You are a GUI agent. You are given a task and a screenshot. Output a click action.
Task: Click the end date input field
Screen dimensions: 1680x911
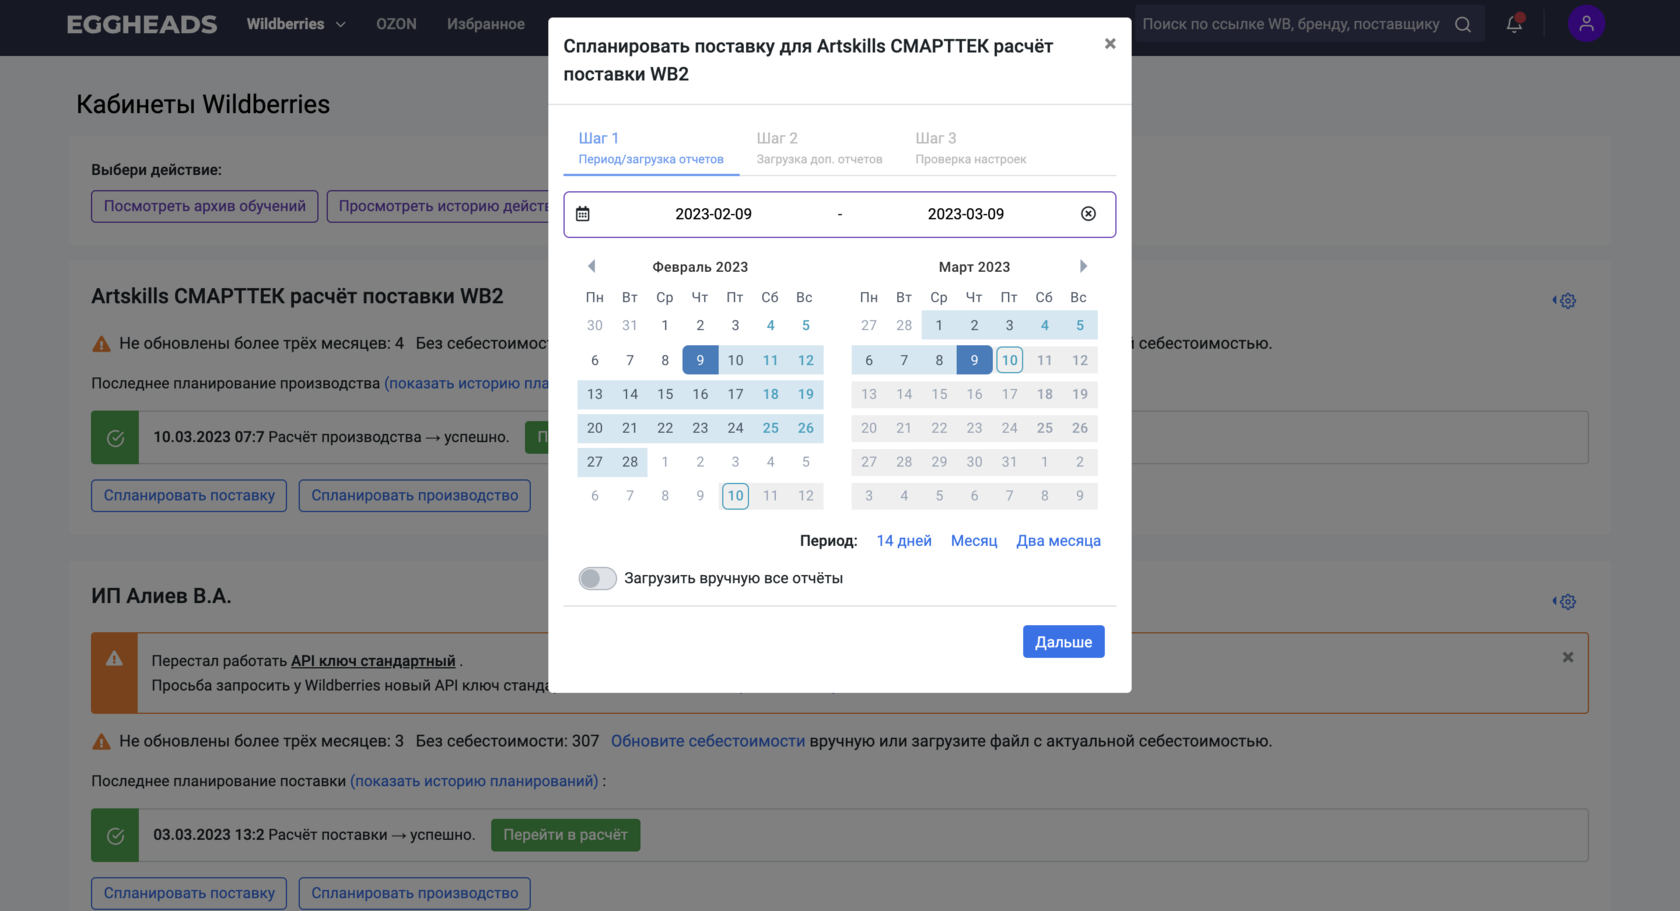coord(965,214)
